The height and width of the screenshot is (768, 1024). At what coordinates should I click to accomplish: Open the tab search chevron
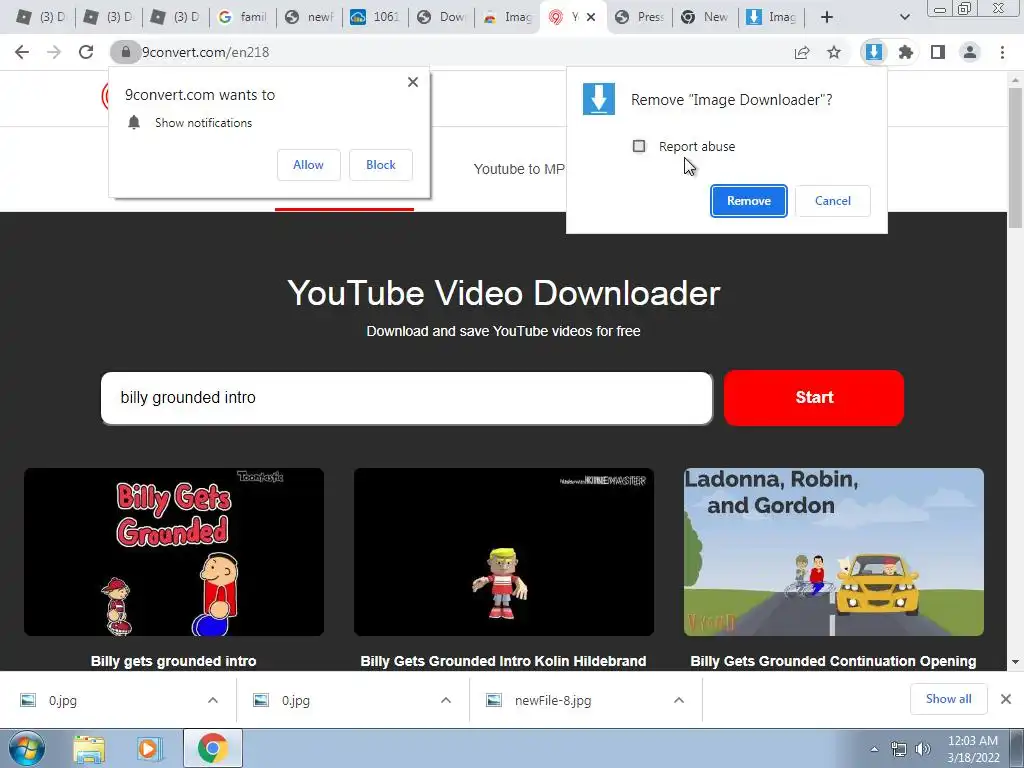click(904, 17)
